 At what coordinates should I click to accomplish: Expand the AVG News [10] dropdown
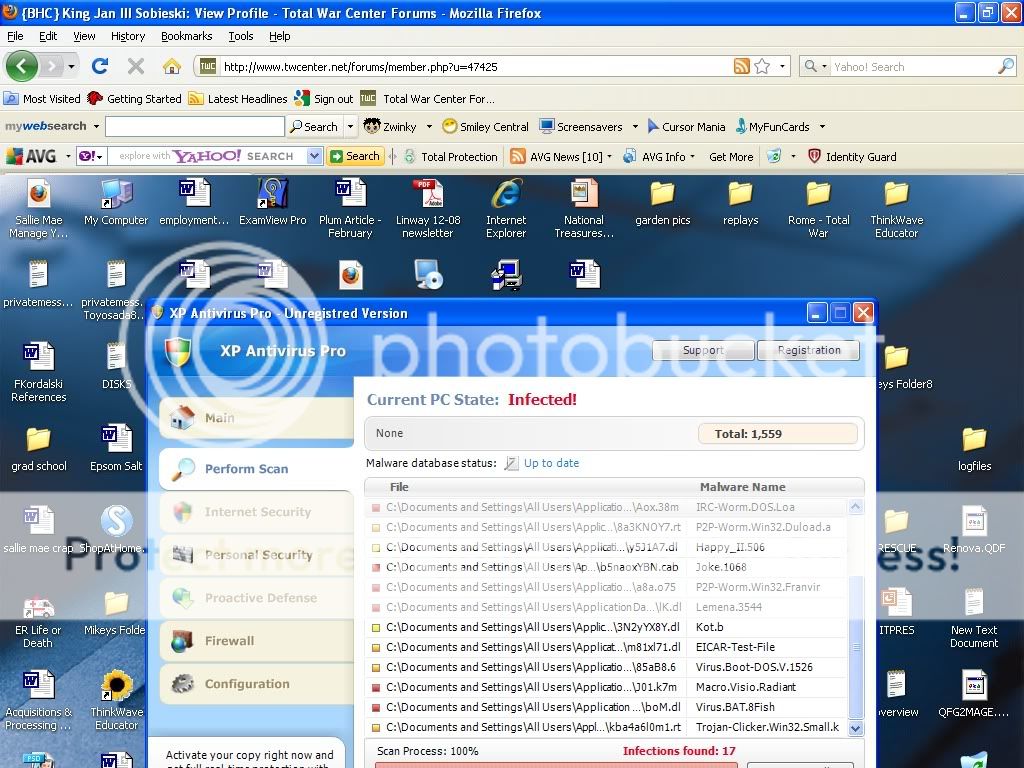click(x=610, y=157)
